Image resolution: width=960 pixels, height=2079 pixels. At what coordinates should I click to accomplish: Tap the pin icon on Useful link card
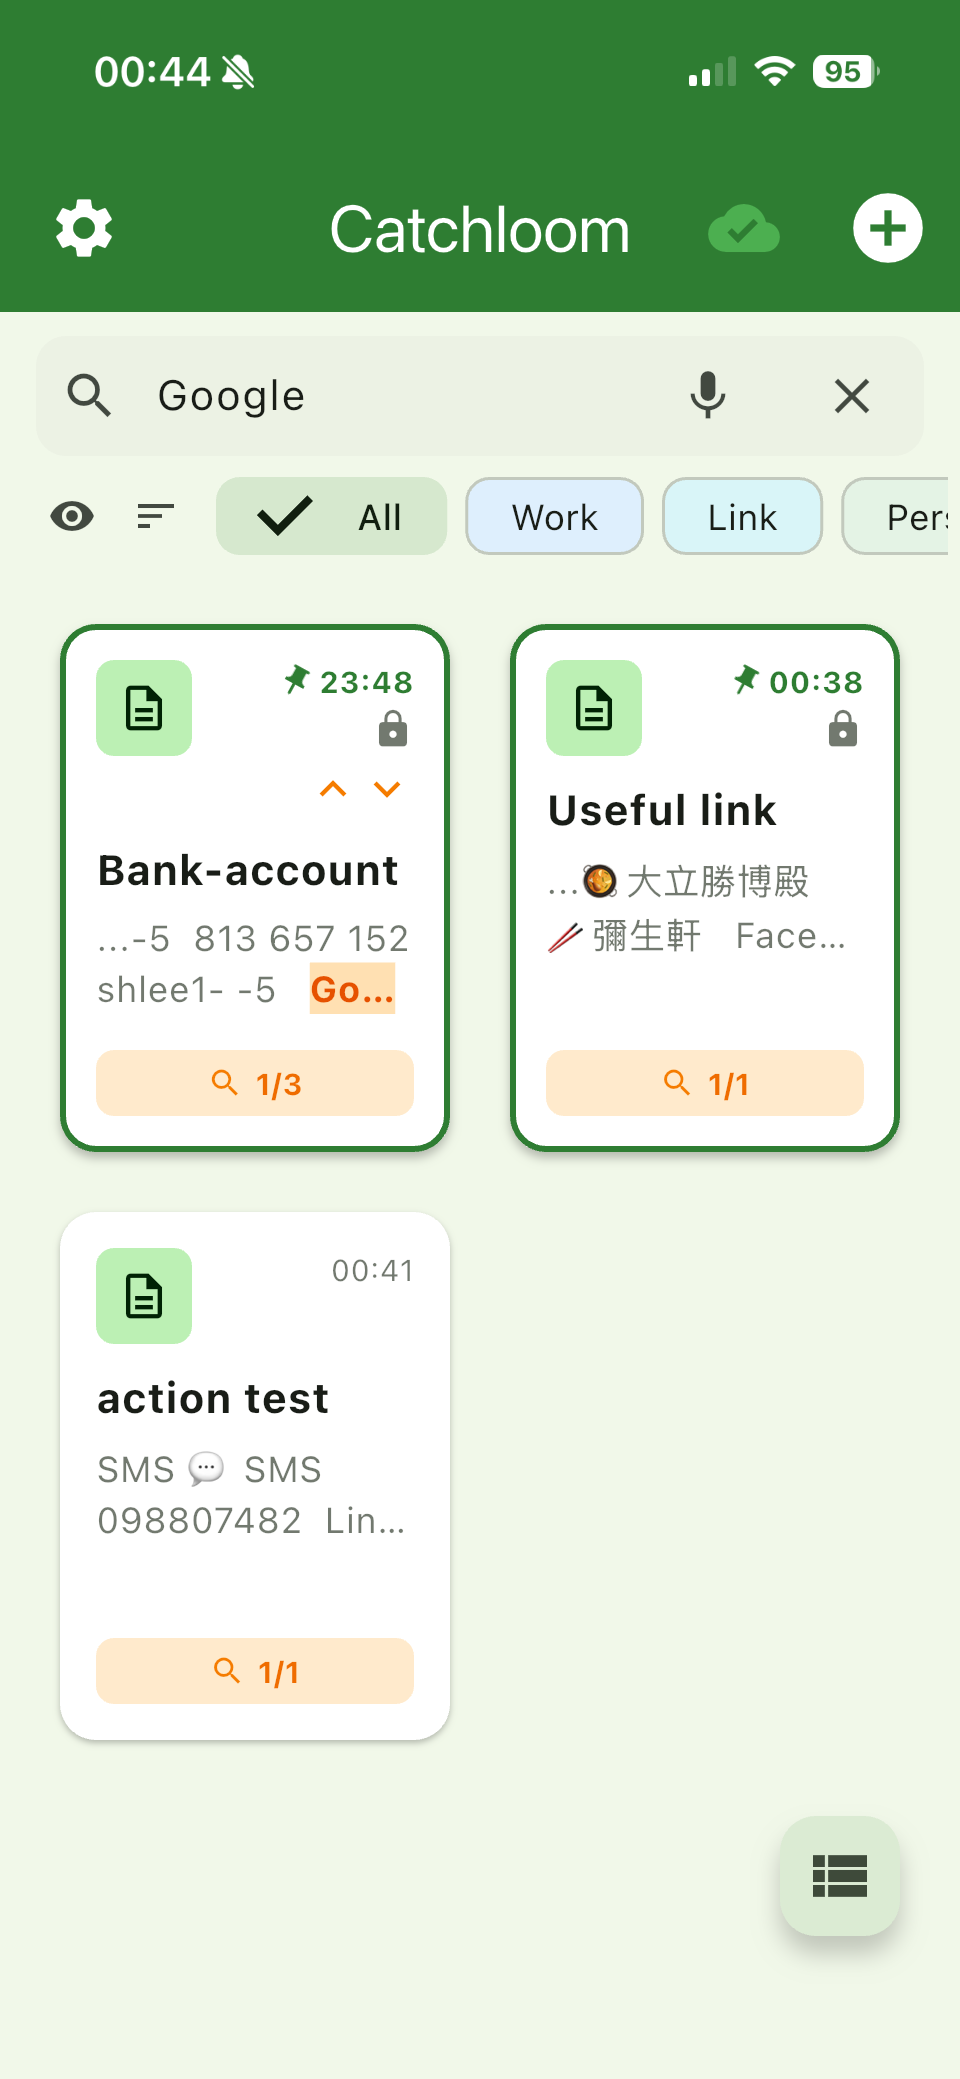tap(746, 682)
